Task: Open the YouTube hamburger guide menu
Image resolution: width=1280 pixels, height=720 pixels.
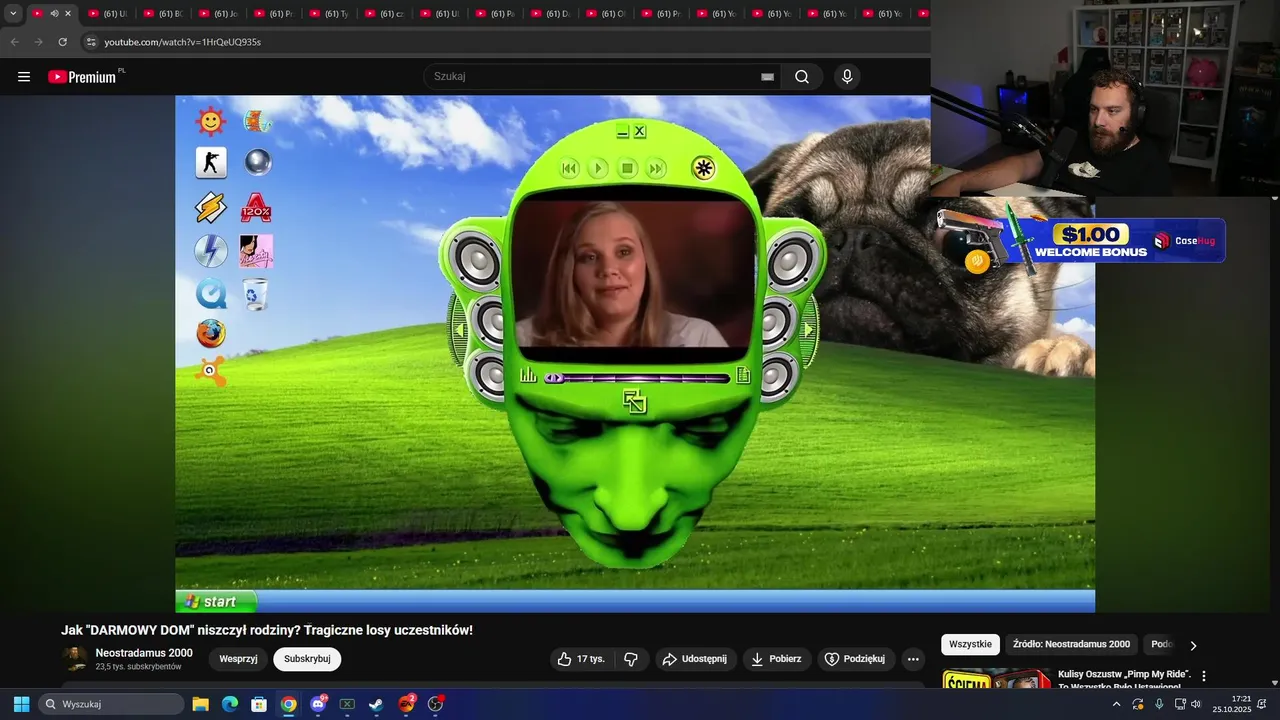Action: click(x=24, y=77)
